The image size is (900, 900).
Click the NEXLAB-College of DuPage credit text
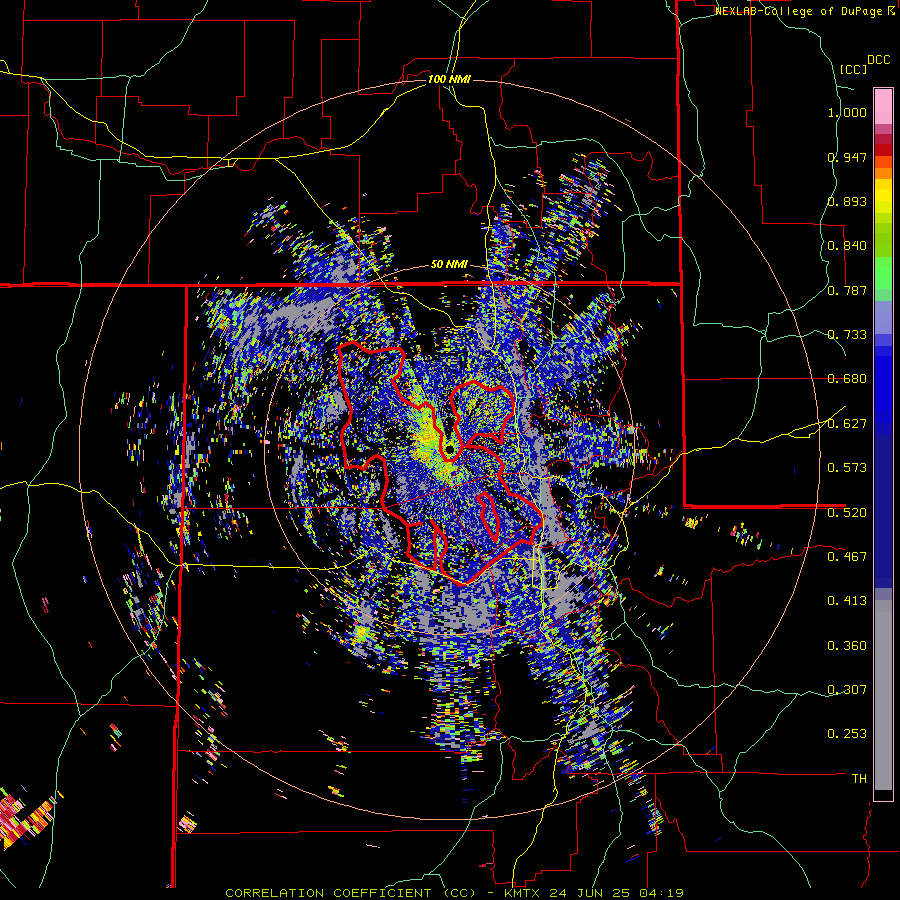(x=798, y=11)
